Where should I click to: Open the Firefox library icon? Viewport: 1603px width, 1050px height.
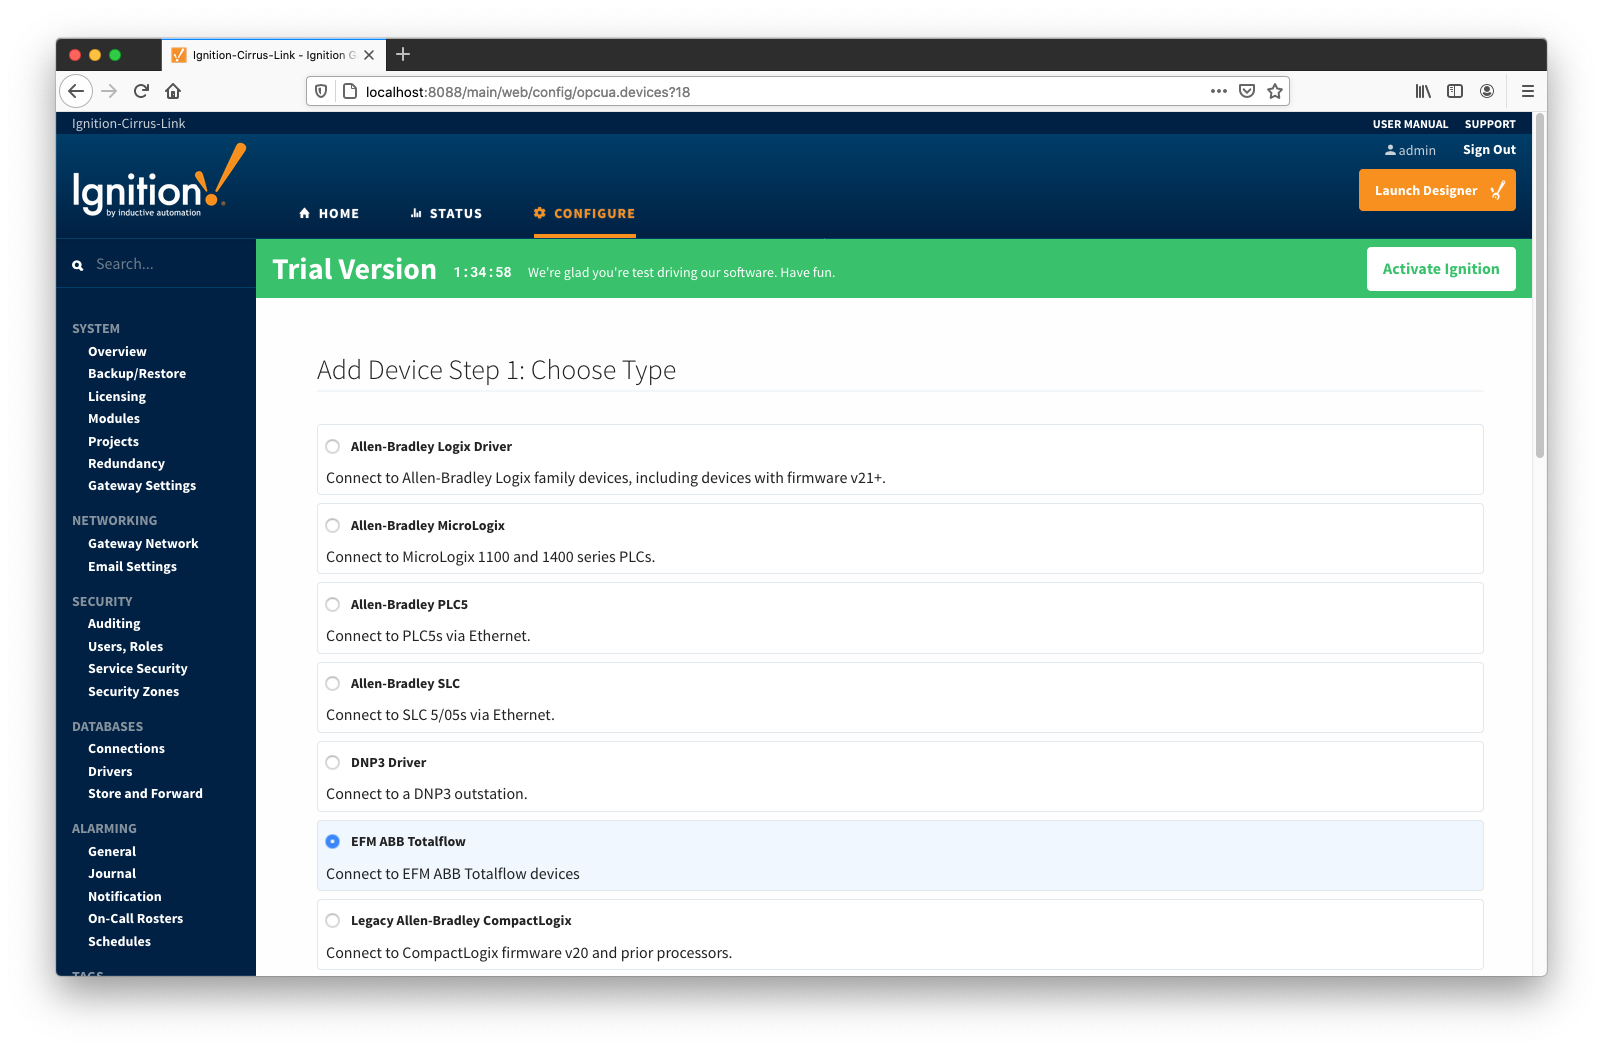1423,91
